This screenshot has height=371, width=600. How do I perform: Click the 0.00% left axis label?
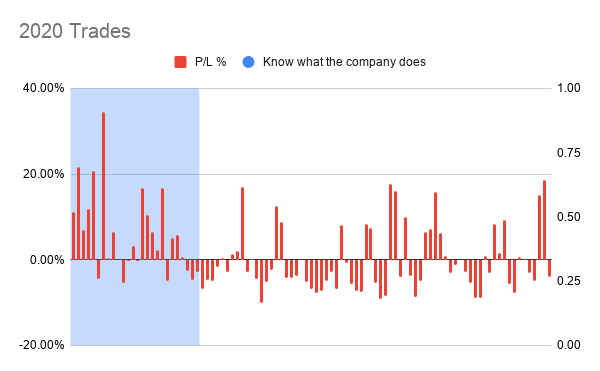47,260
